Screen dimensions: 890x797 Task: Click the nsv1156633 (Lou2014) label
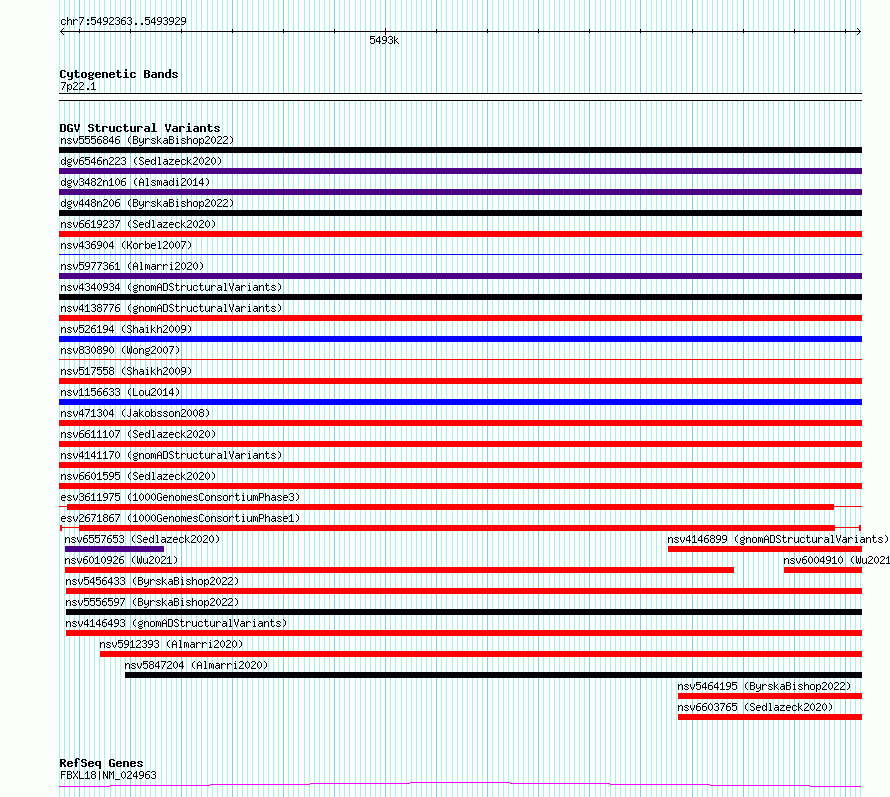coord(120,392)
